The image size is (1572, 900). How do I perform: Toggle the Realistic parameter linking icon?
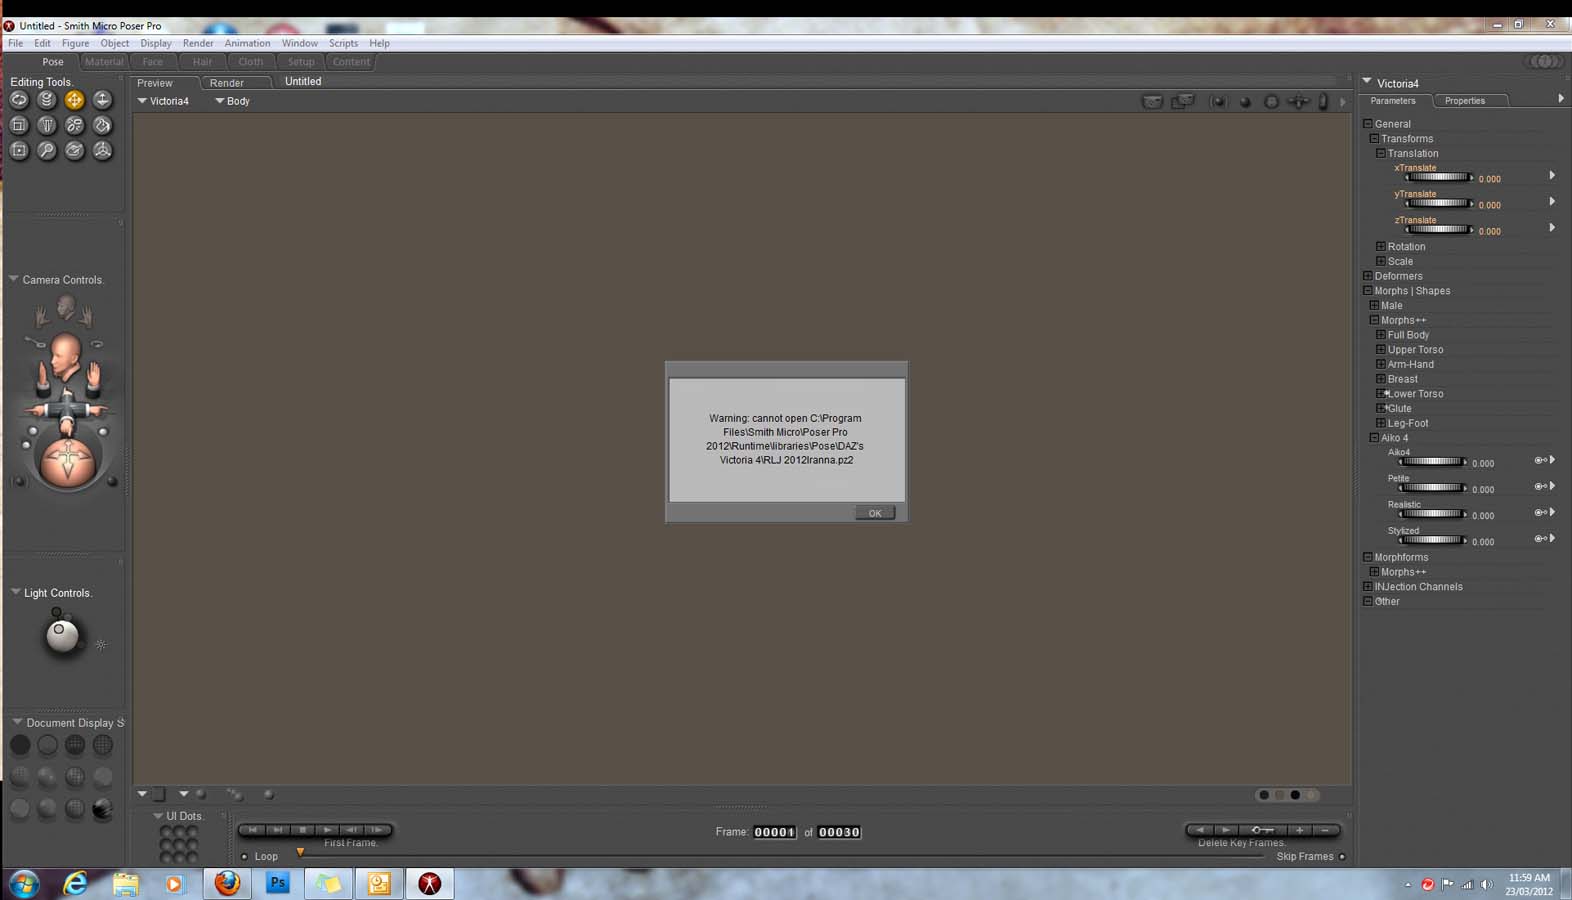click(1541, 512)
